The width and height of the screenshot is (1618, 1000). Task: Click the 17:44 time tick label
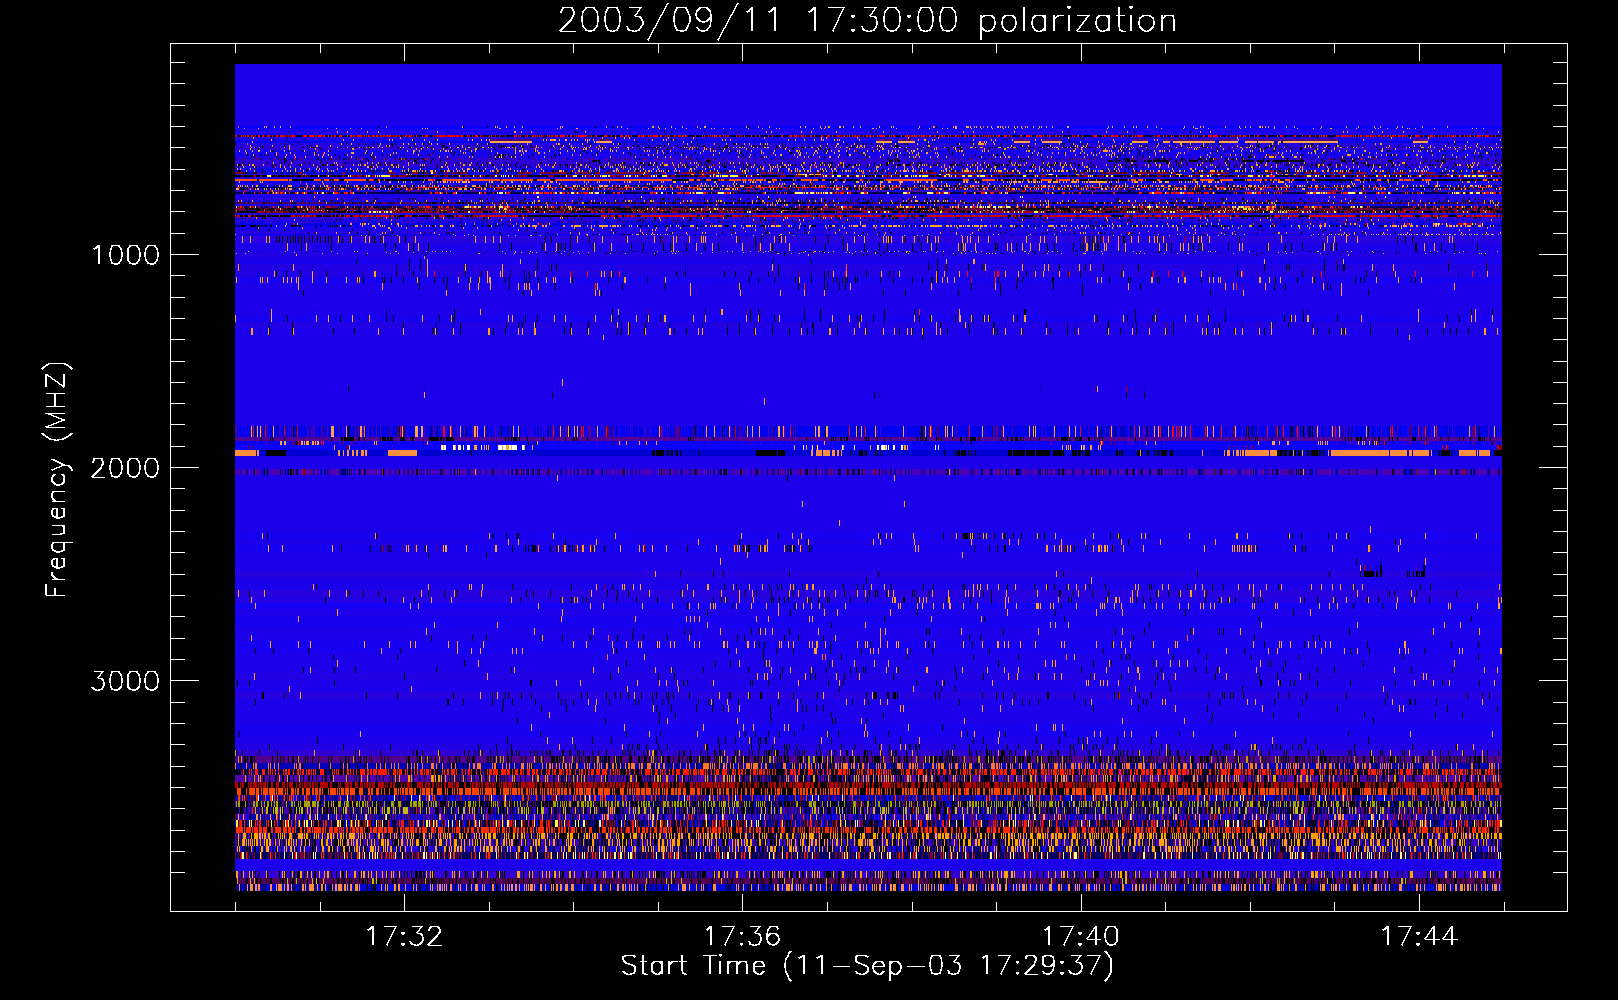[1419, 937]
